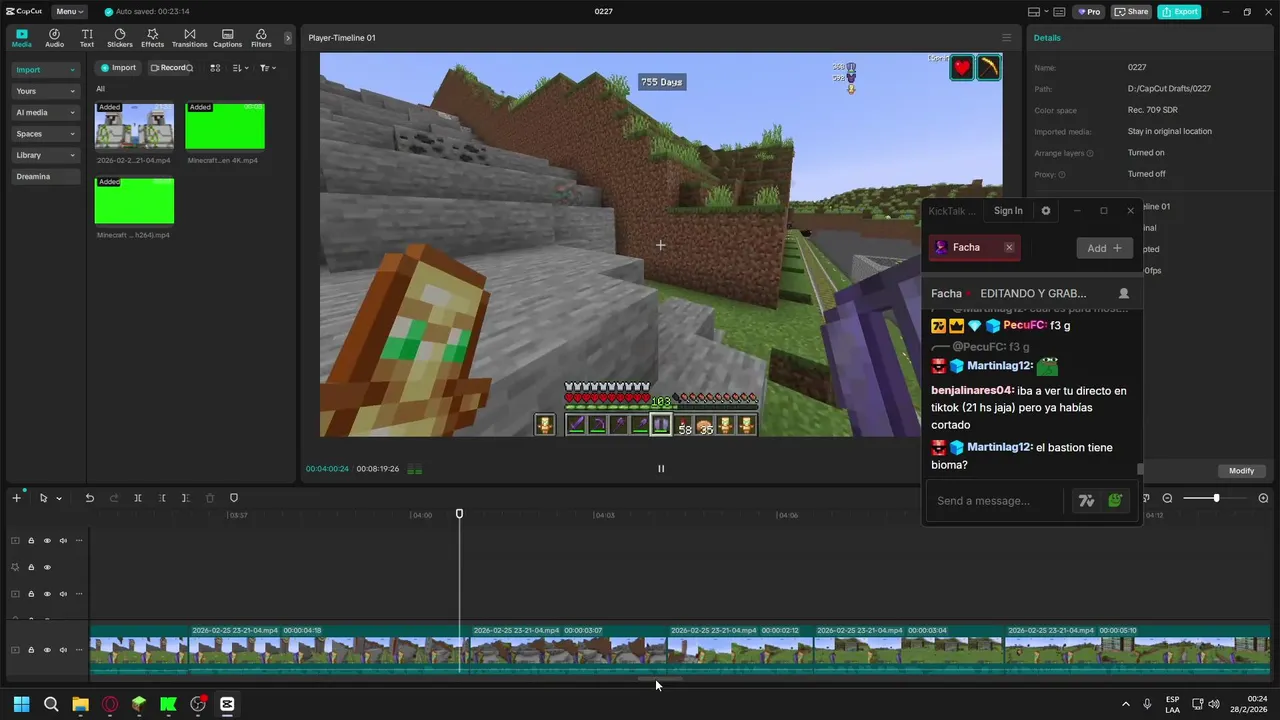Click the Delete right trim tool

click(x=186, y=498)
